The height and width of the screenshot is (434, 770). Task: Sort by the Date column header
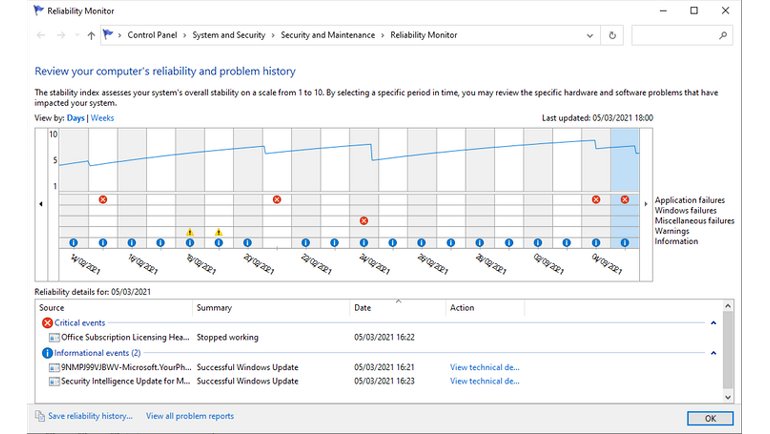click(x=398, y=308)
